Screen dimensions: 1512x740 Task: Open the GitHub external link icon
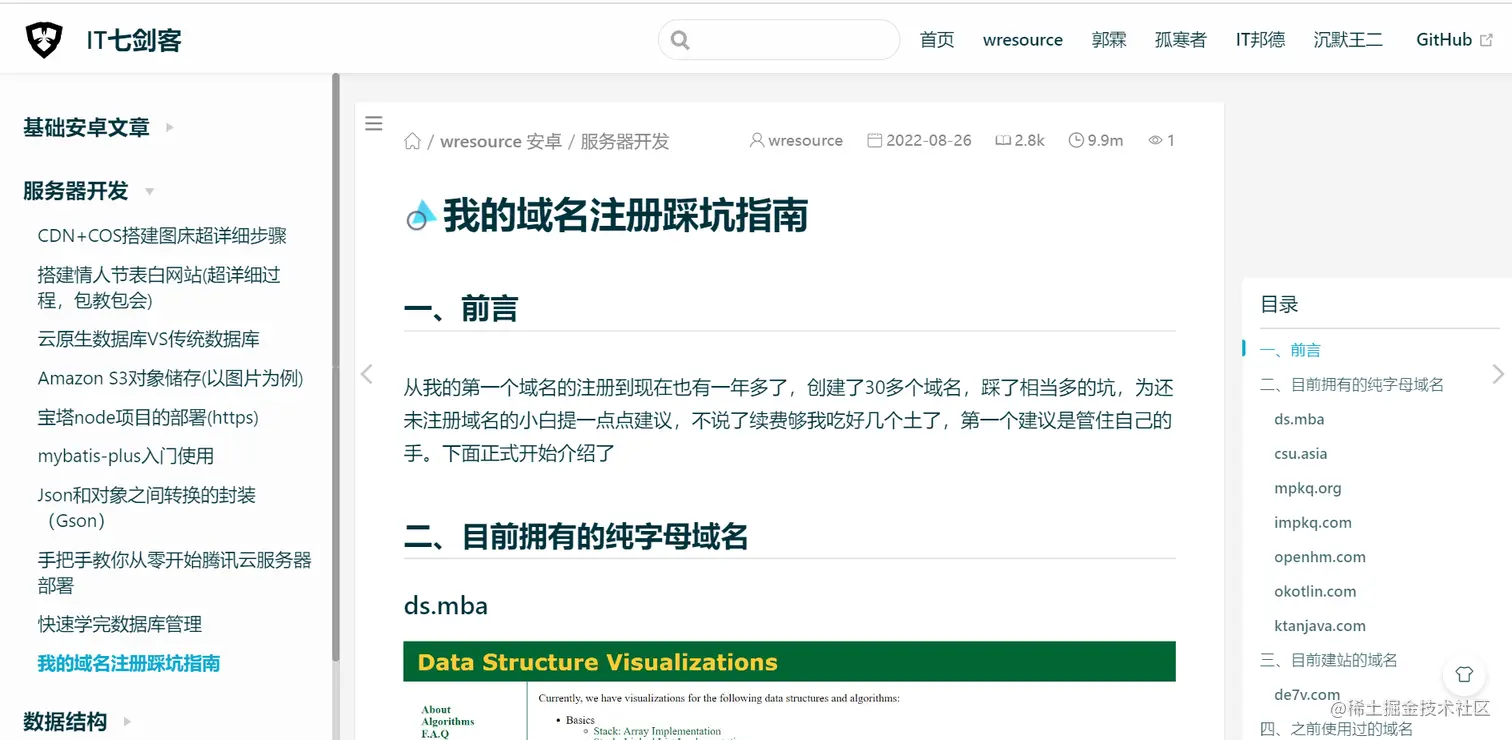pyautogui.click(x=1486, y=40)
